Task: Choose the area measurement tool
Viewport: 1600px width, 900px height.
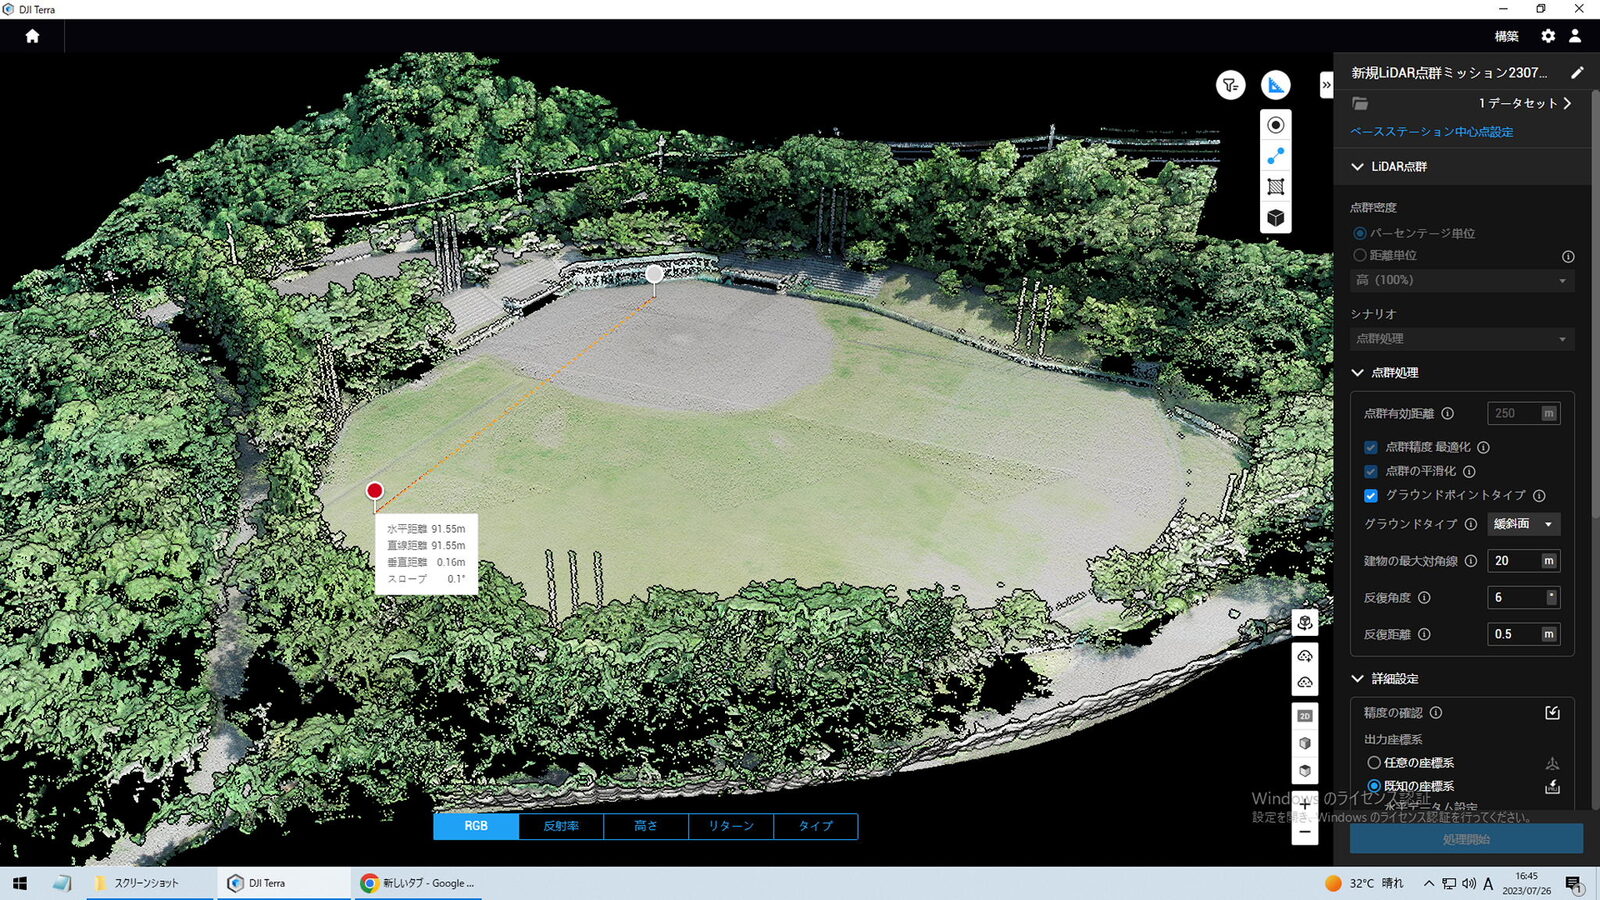Action: point(1275,187)
